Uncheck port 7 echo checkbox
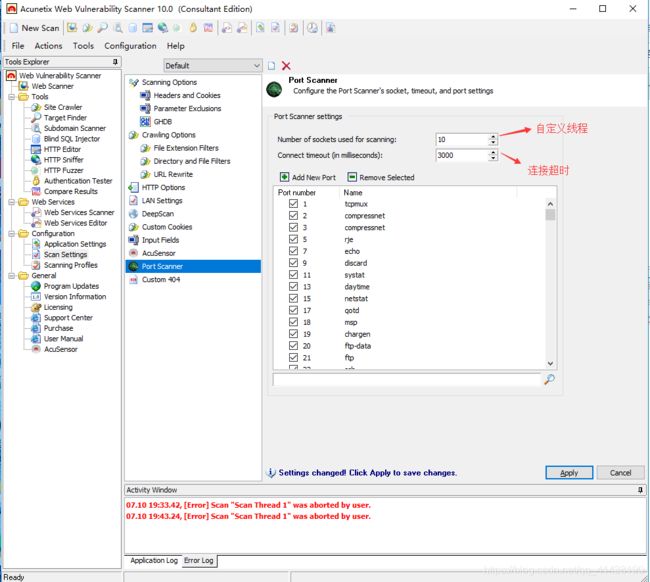 293,251
